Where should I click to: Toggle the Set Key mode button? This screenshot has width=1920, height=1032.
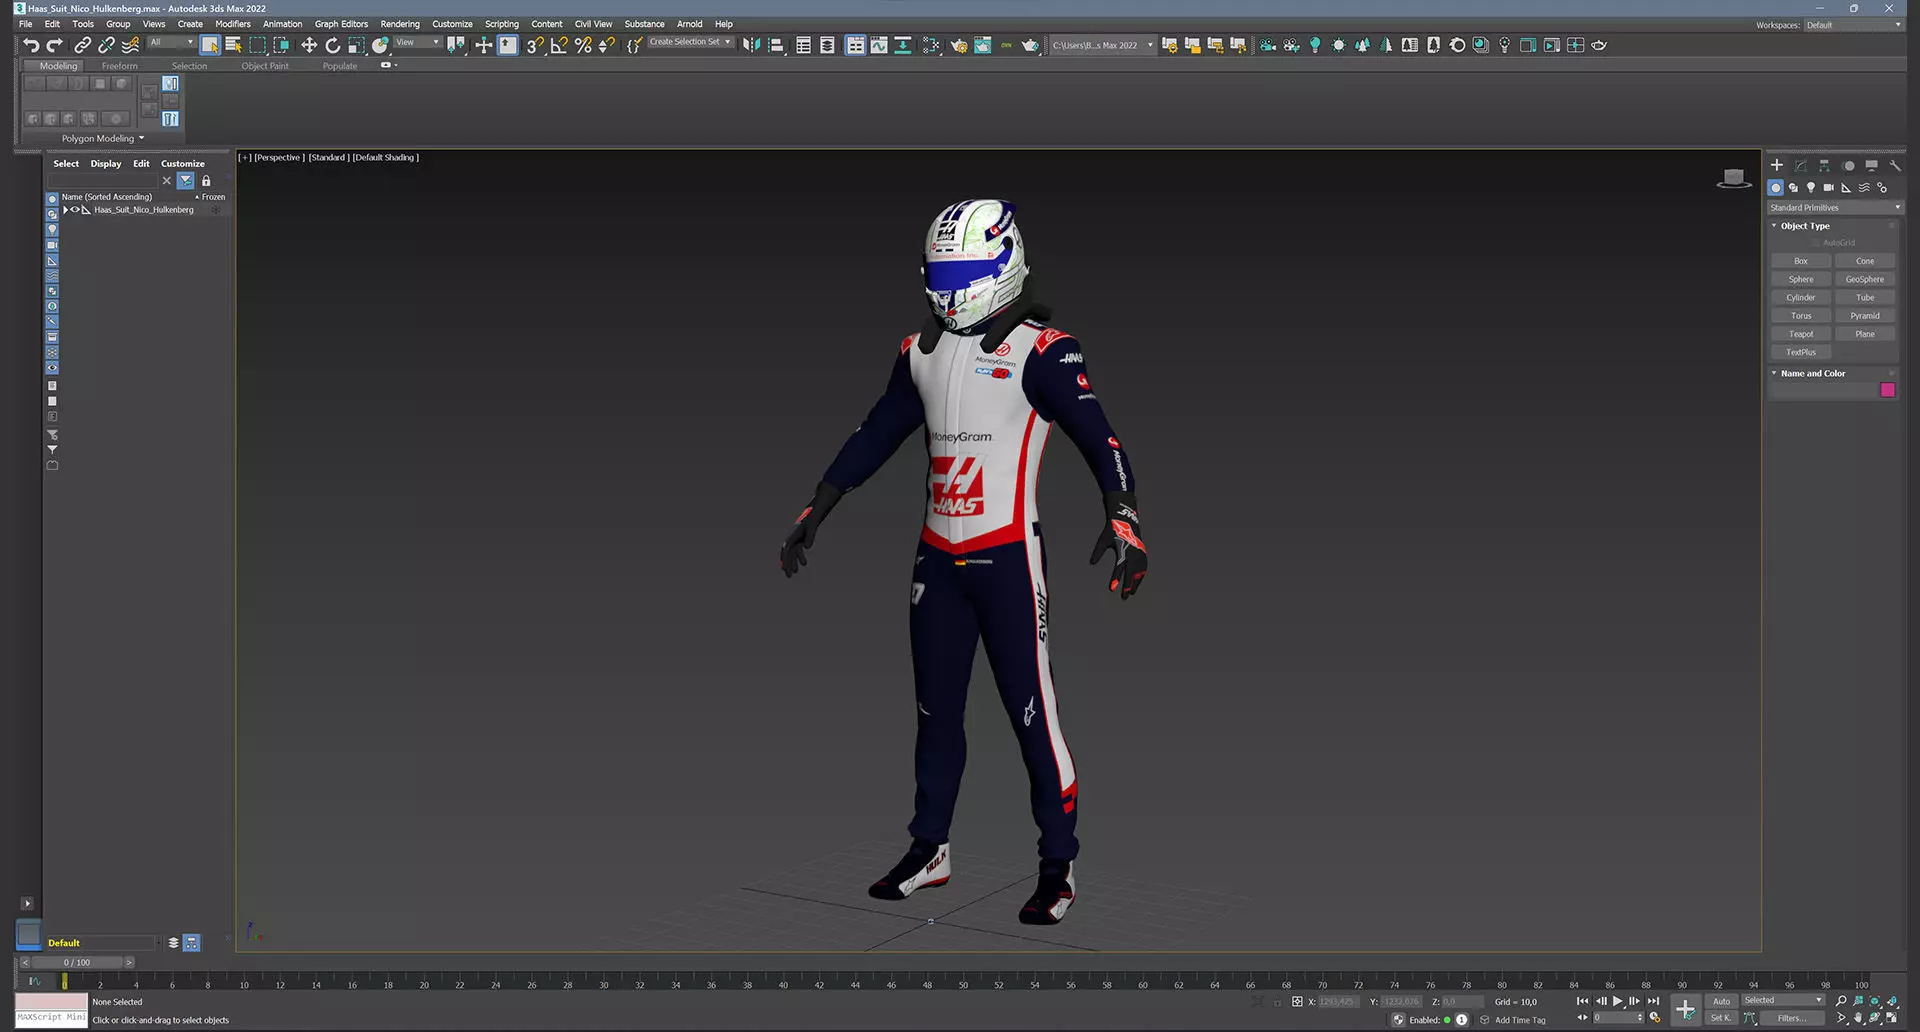1720,1018
